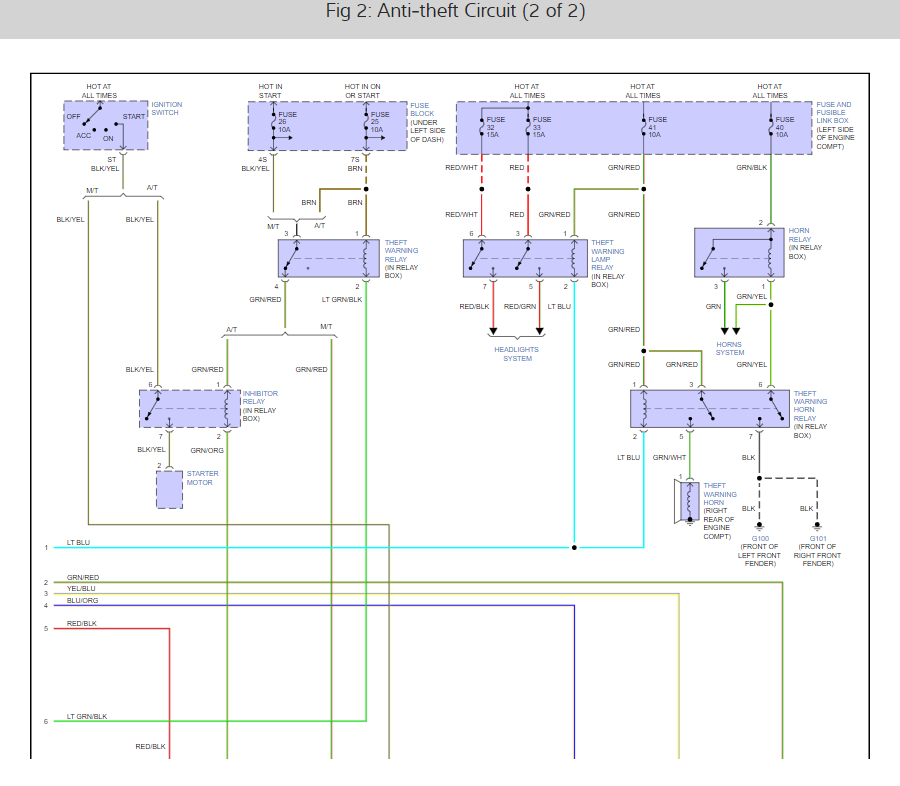Select 'THEFT WARNING HORN (RIGHT REAR...)' label
The width and height of the screenshot is (900, 786).
[720, 510]
